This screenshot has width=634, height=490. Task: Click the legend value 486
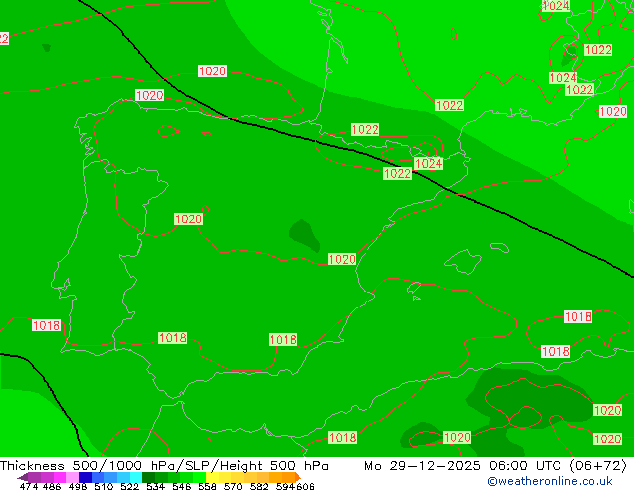(x=52, y=486)
